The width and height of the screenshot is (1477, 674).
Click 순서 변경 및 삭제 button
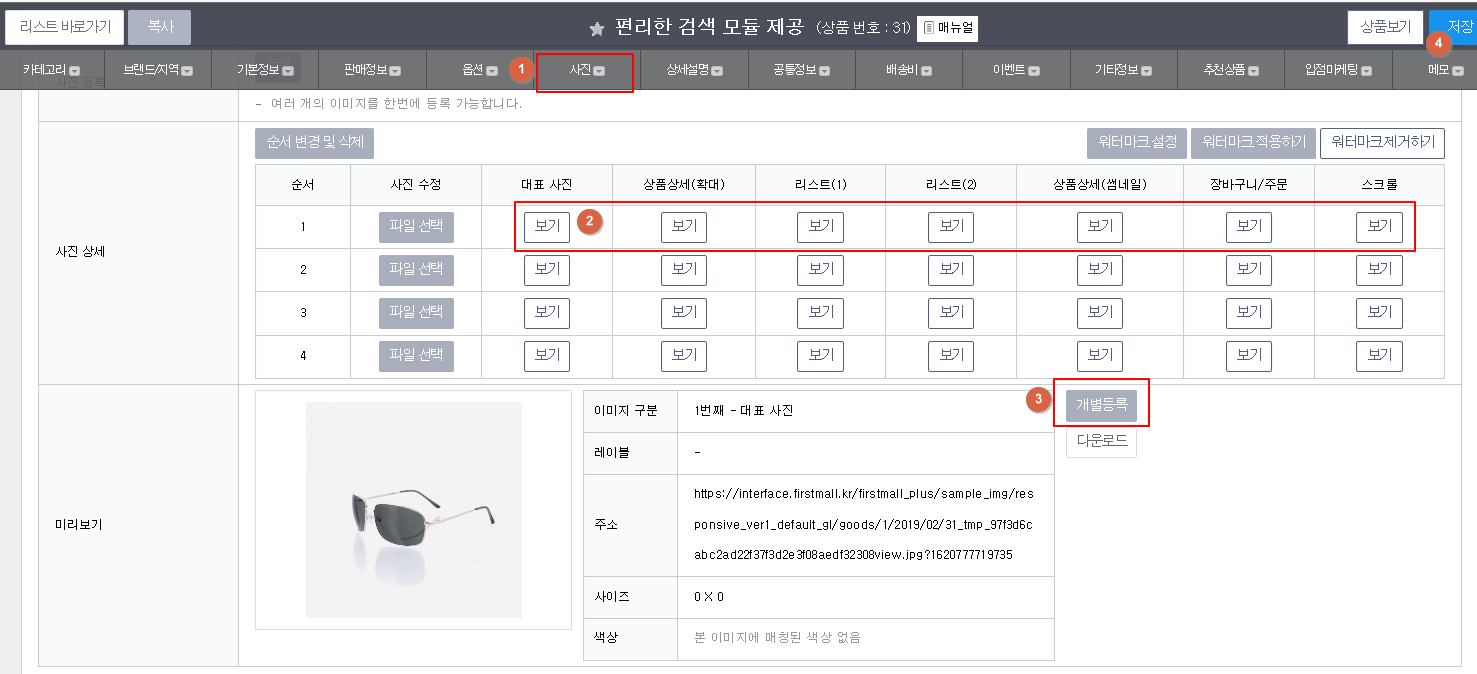point(314,143)
